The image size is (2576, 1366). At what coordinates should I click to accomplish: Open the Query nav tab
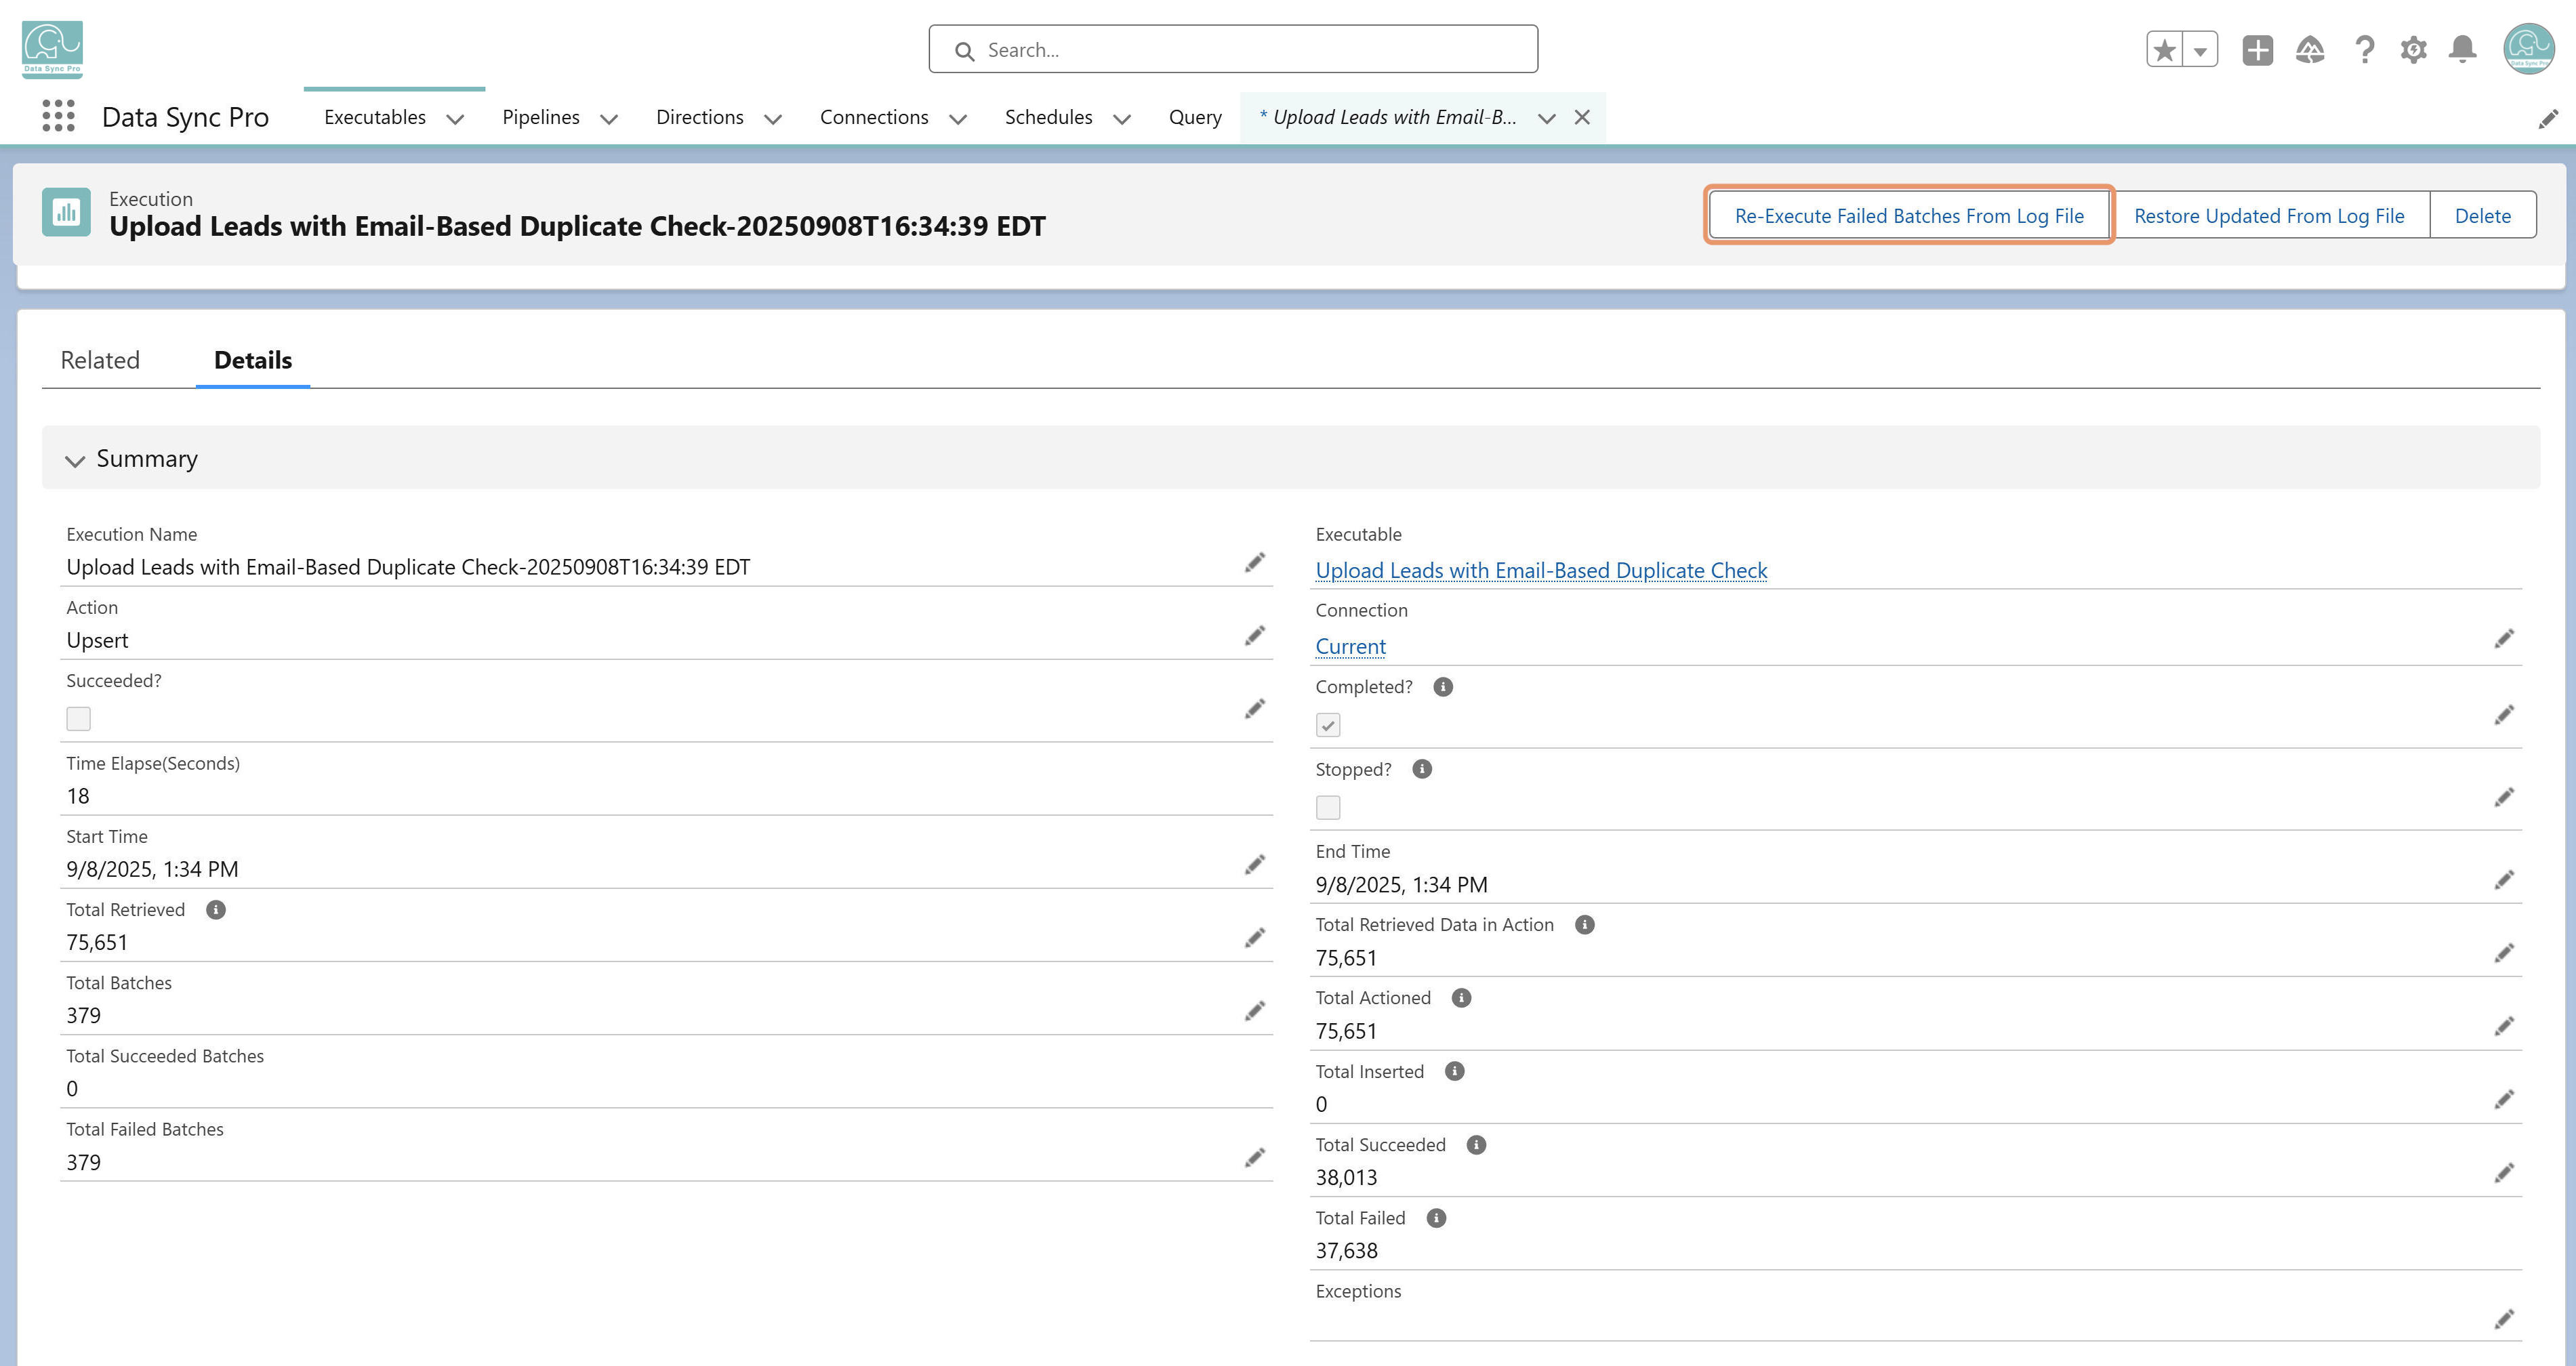[1195, 117]
